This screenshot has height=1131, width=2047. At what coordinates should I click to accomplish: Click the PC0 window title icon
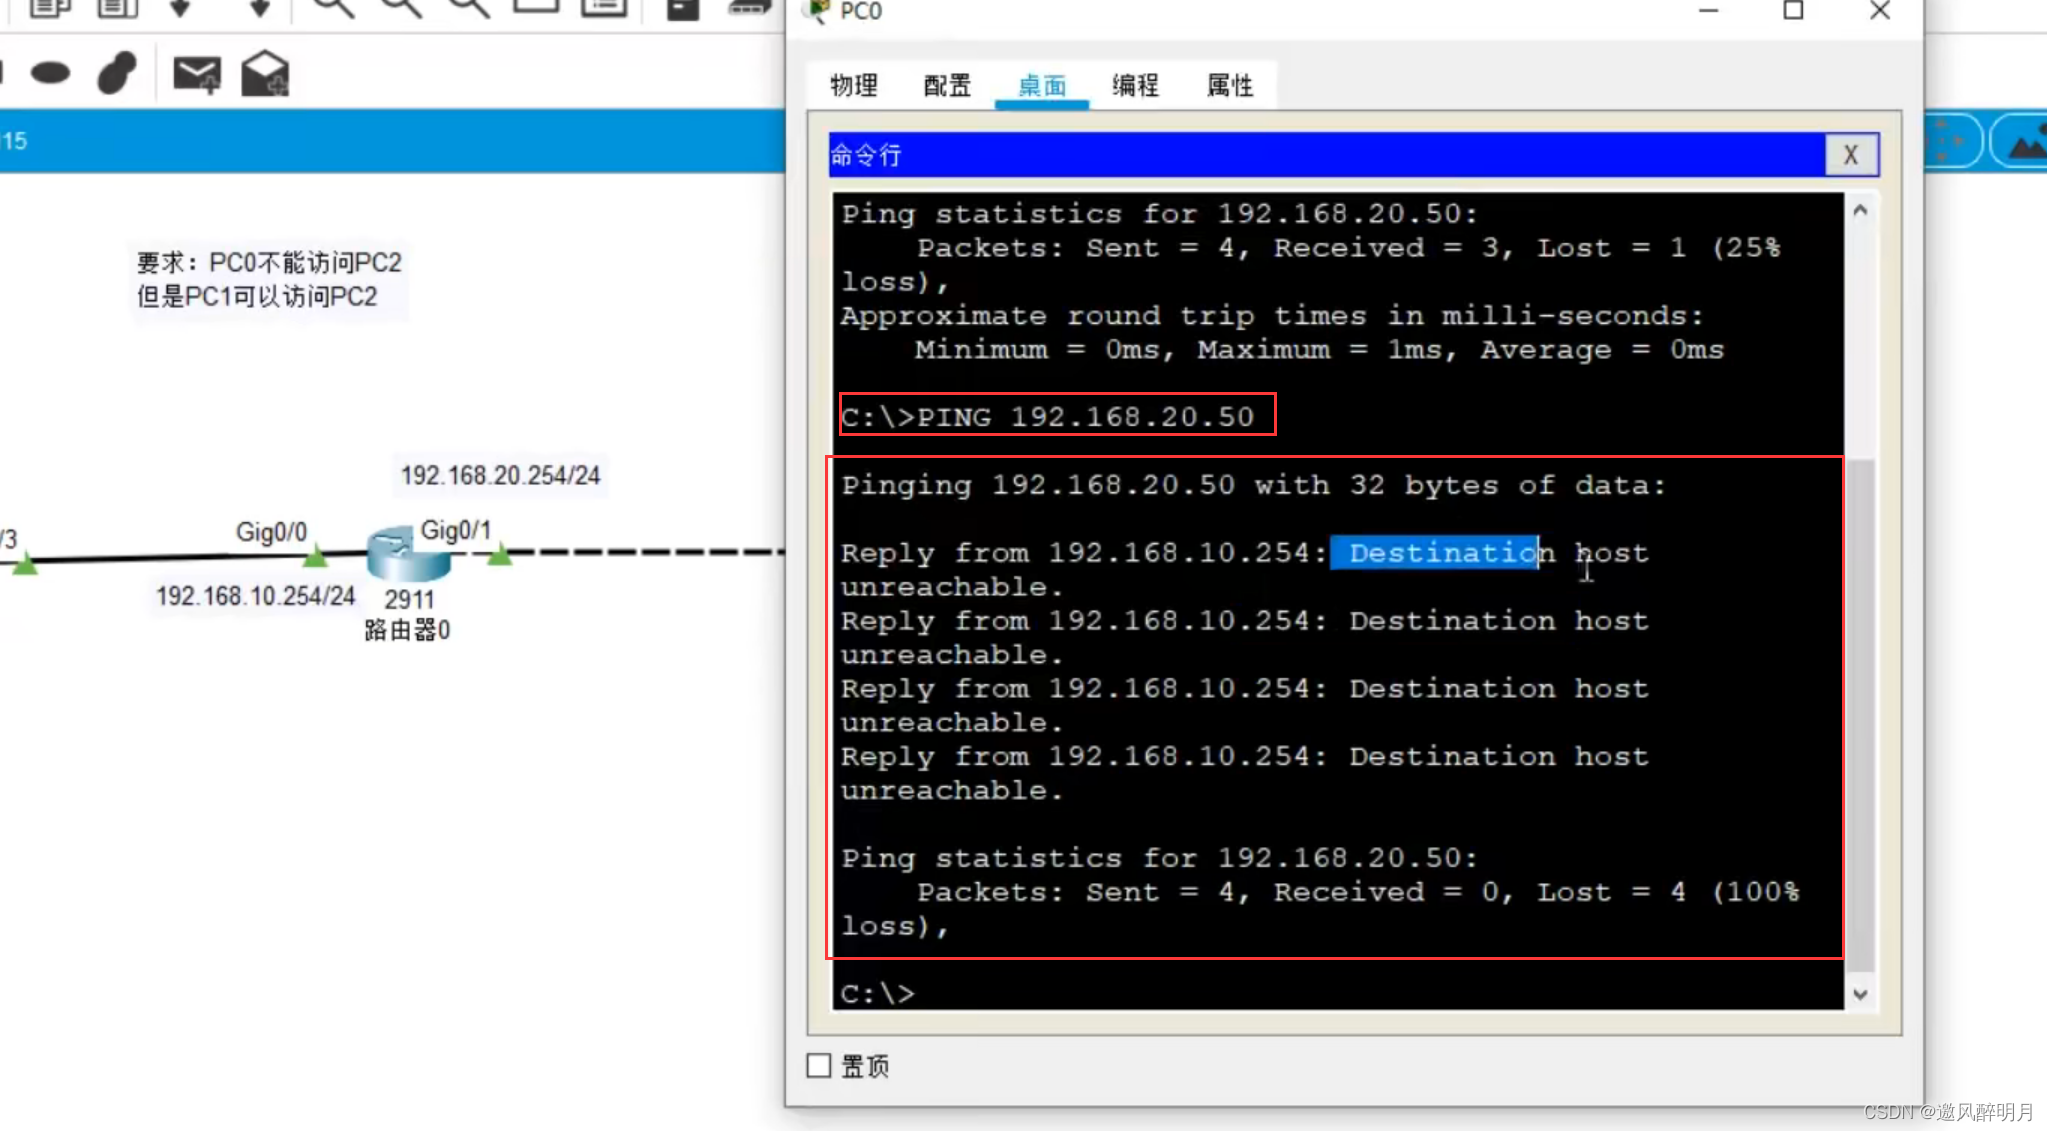pos(819,11)
